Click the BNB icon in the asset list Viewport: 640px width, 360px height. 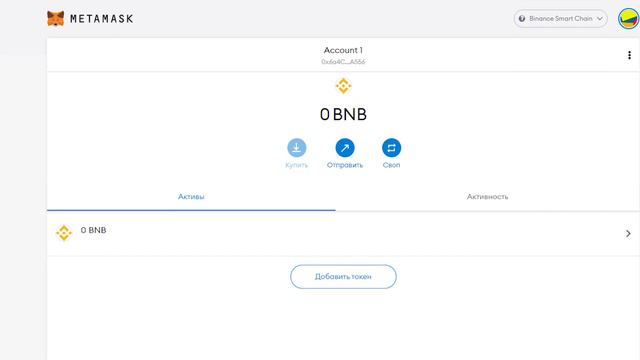pyautogui.click(x=64, y=233)
